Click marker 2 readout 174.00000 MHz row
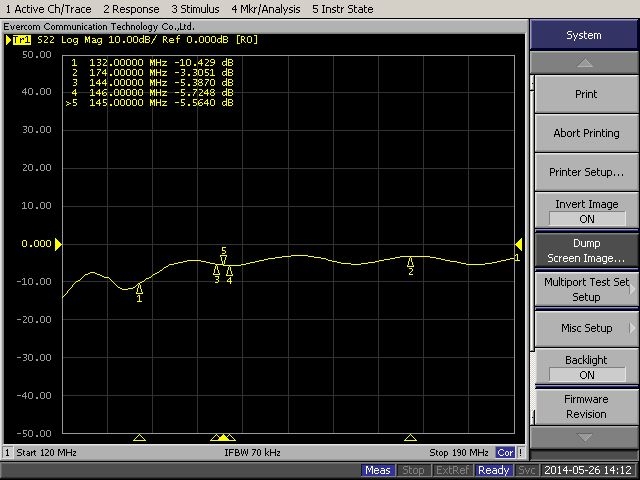 pos(152,73)
